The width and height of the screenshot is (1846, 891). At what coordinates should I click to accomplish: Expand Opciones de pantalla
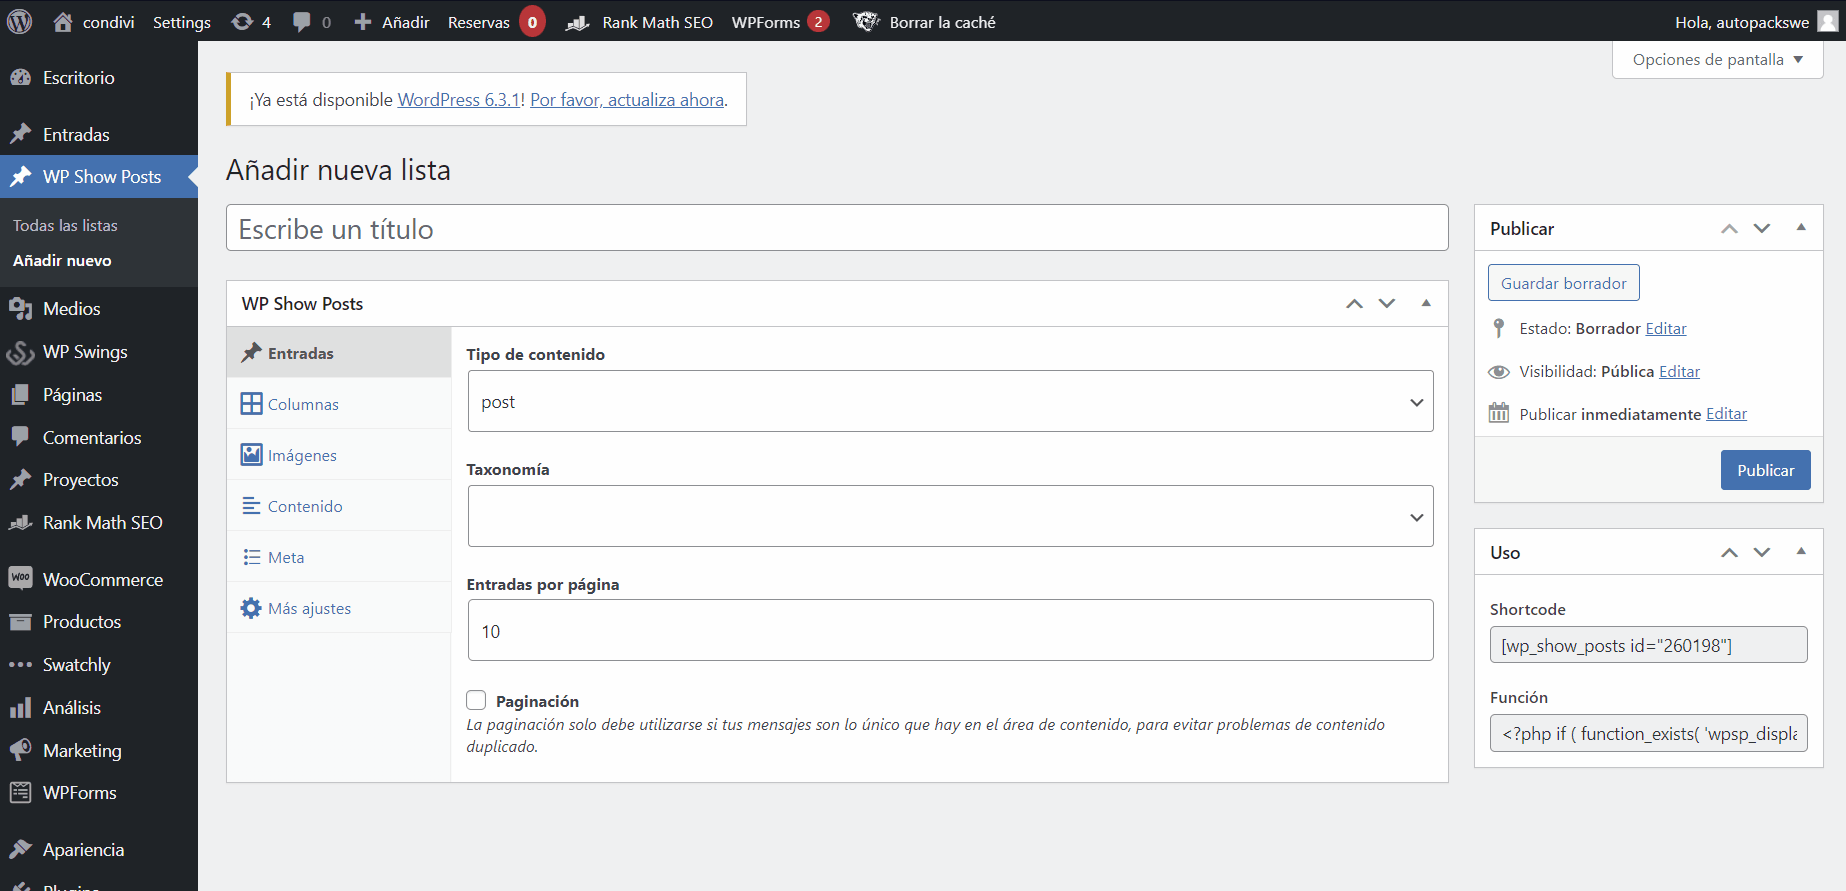tap(1717, 60)
